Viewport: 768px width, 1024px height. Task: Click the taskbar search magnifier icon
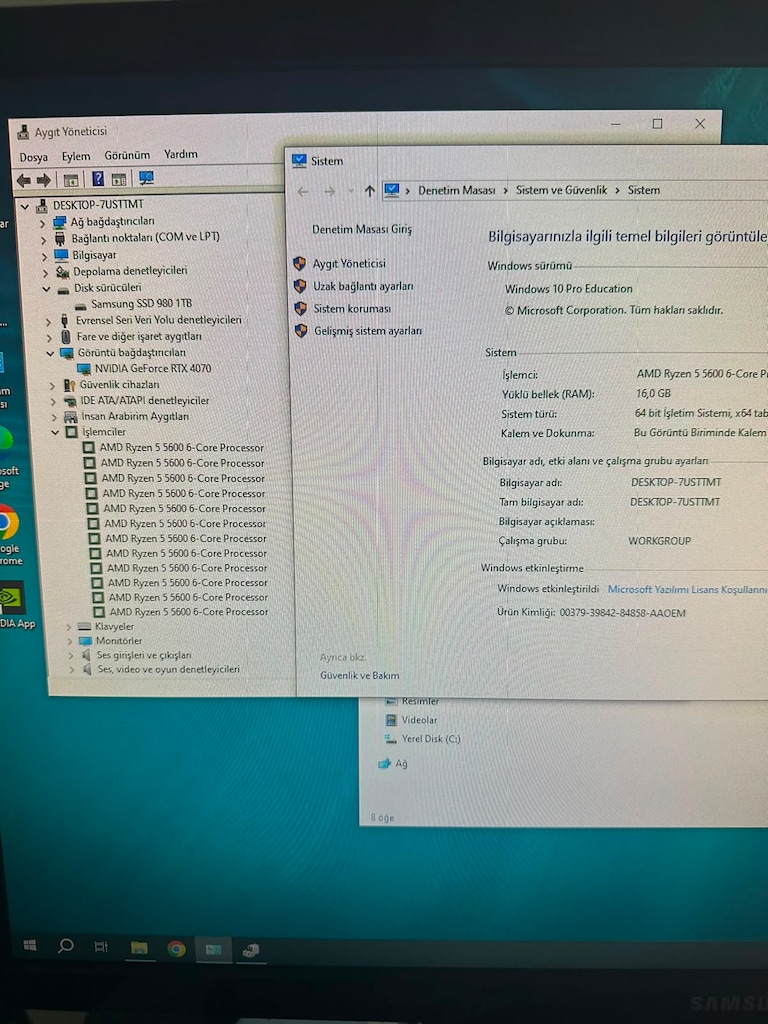pyautogui.click(x=65, y=946)
